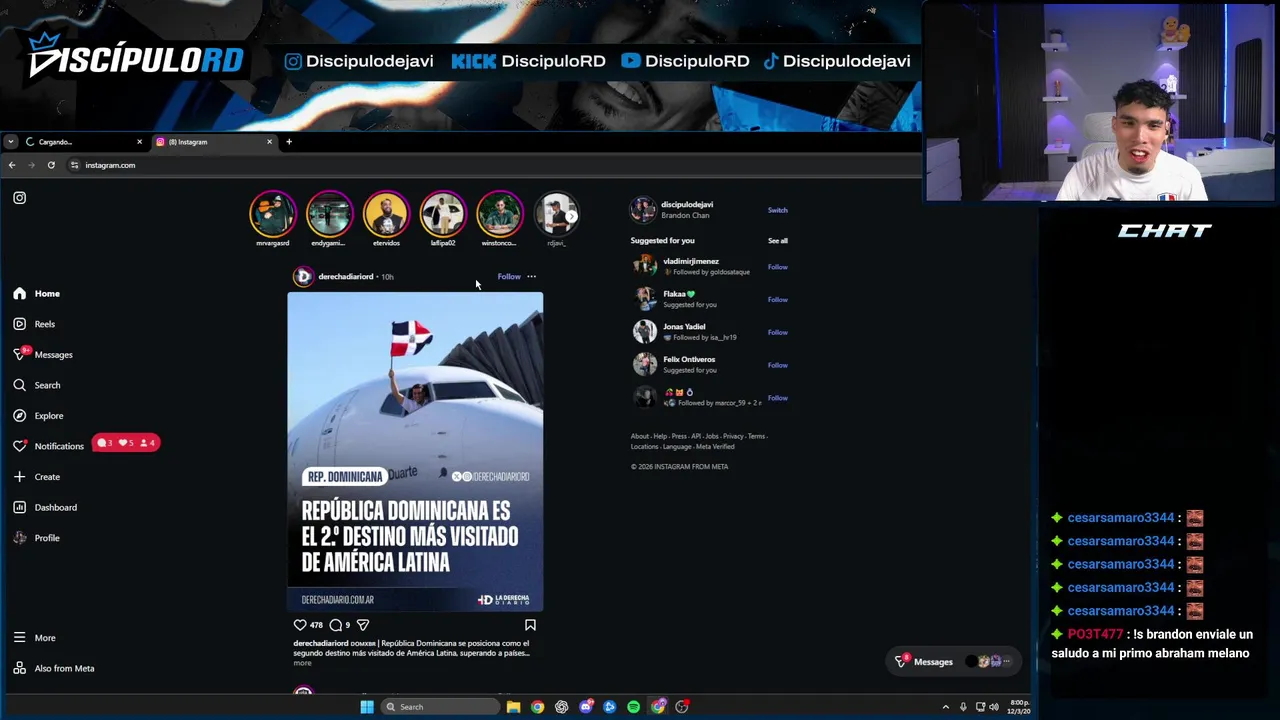Open Also from Meta in sidebar
Viewport: 1280px width, 720px height.
pyautogui.click(x=54, y=669)
